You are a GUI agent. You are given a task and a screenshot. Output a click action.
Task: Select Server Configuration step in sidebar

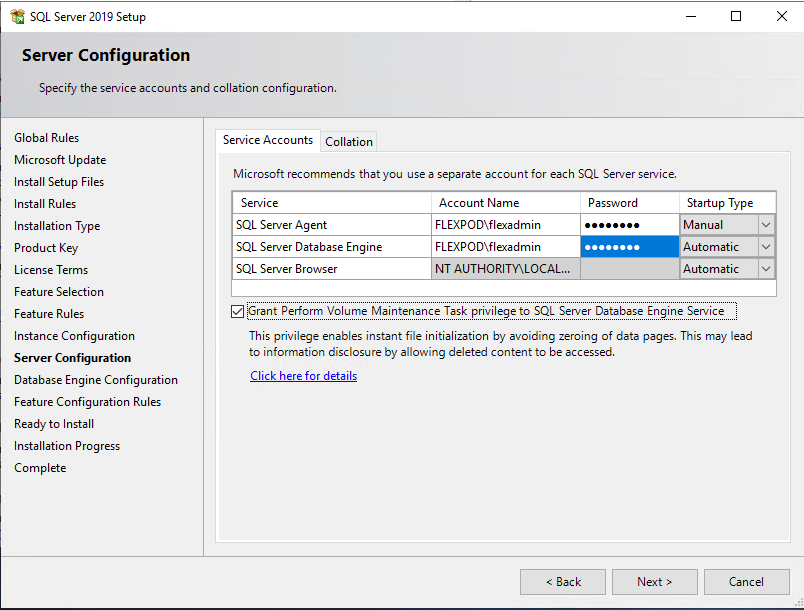[x=72, y=358]
